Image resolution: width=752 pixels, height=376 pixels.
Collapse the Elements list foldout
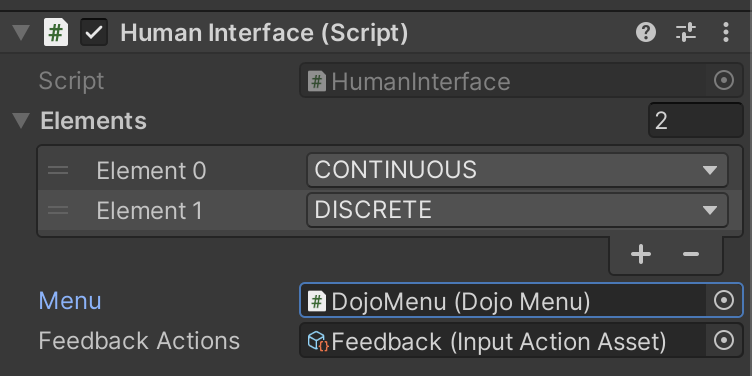(x=21, y=120)
